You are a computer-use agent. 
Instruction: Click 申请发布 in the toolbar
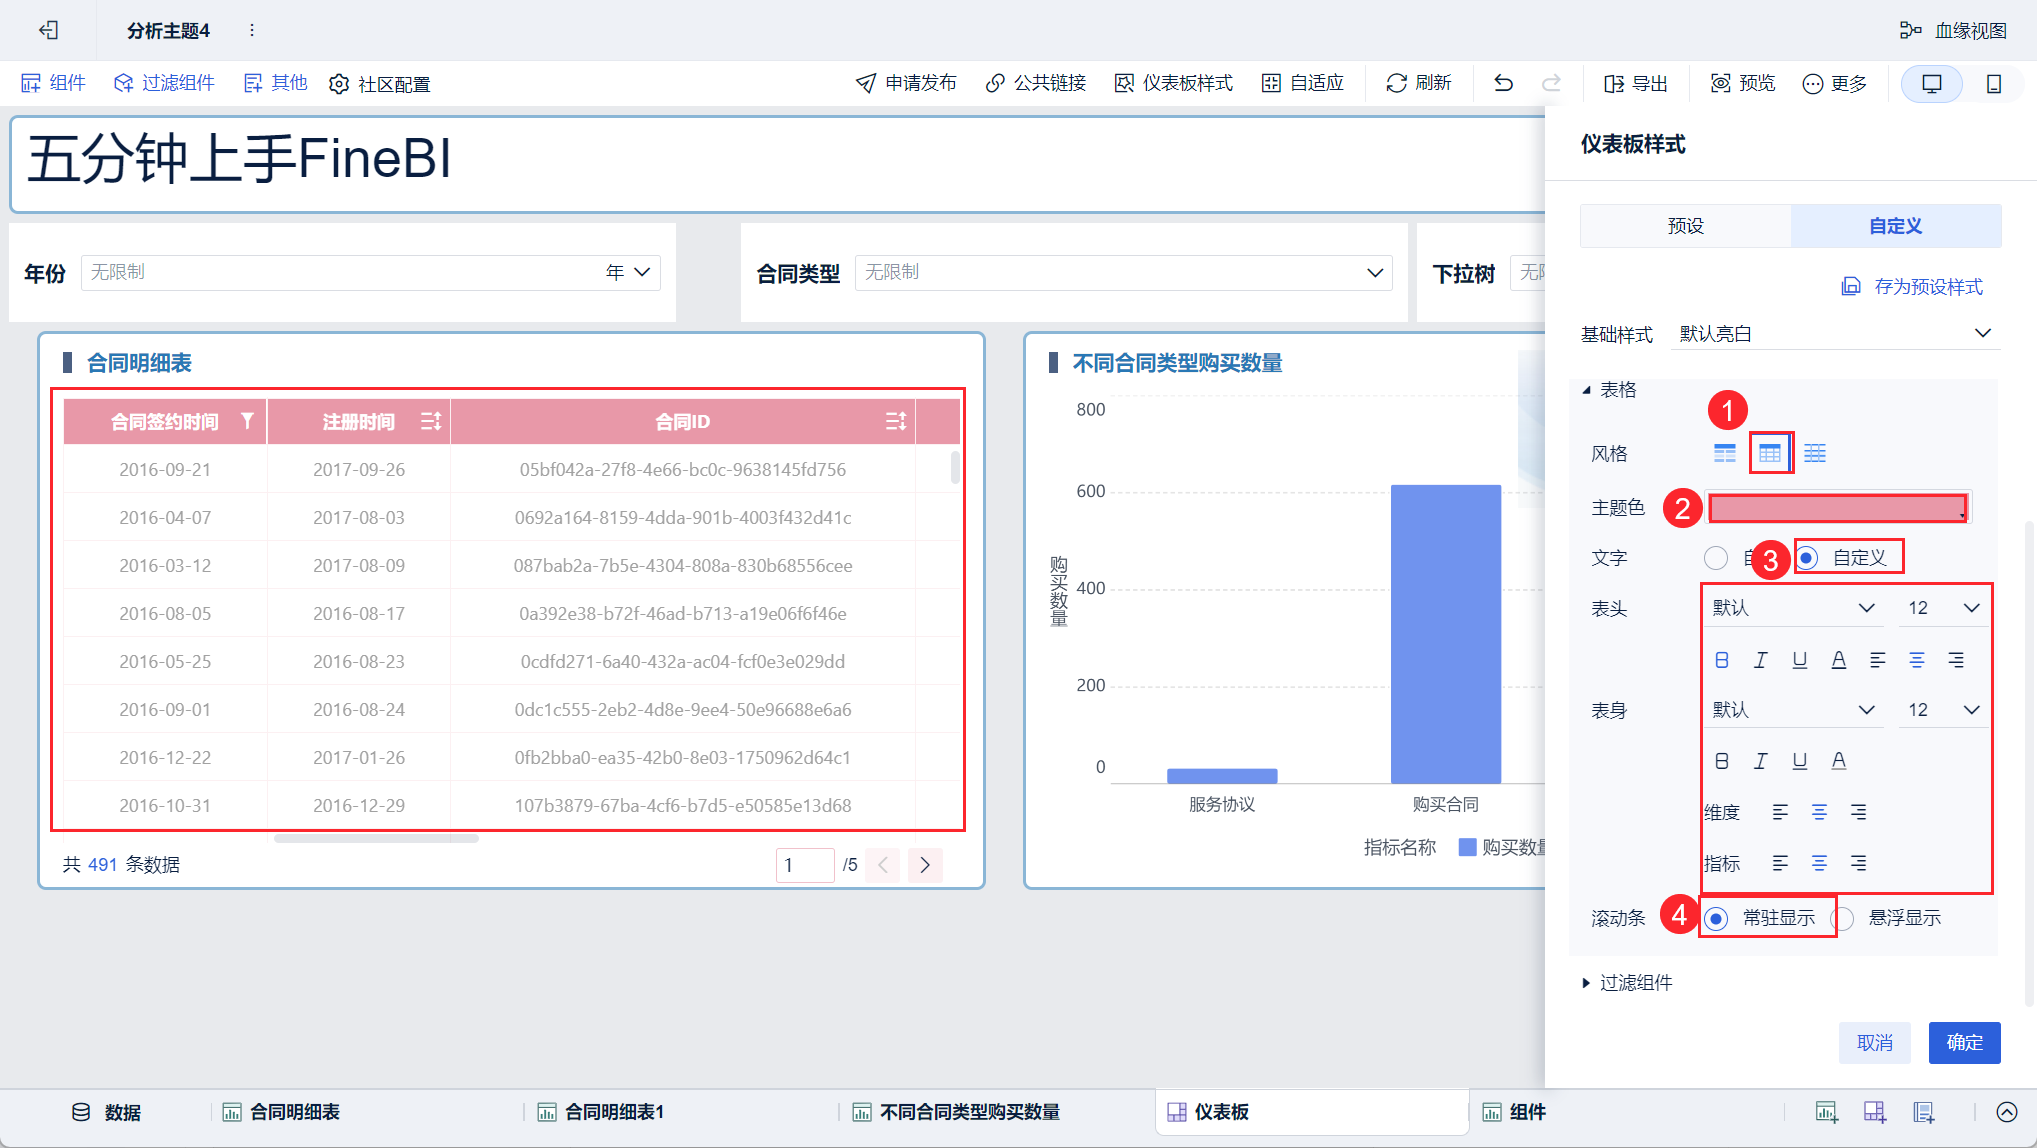pos(906,83)
